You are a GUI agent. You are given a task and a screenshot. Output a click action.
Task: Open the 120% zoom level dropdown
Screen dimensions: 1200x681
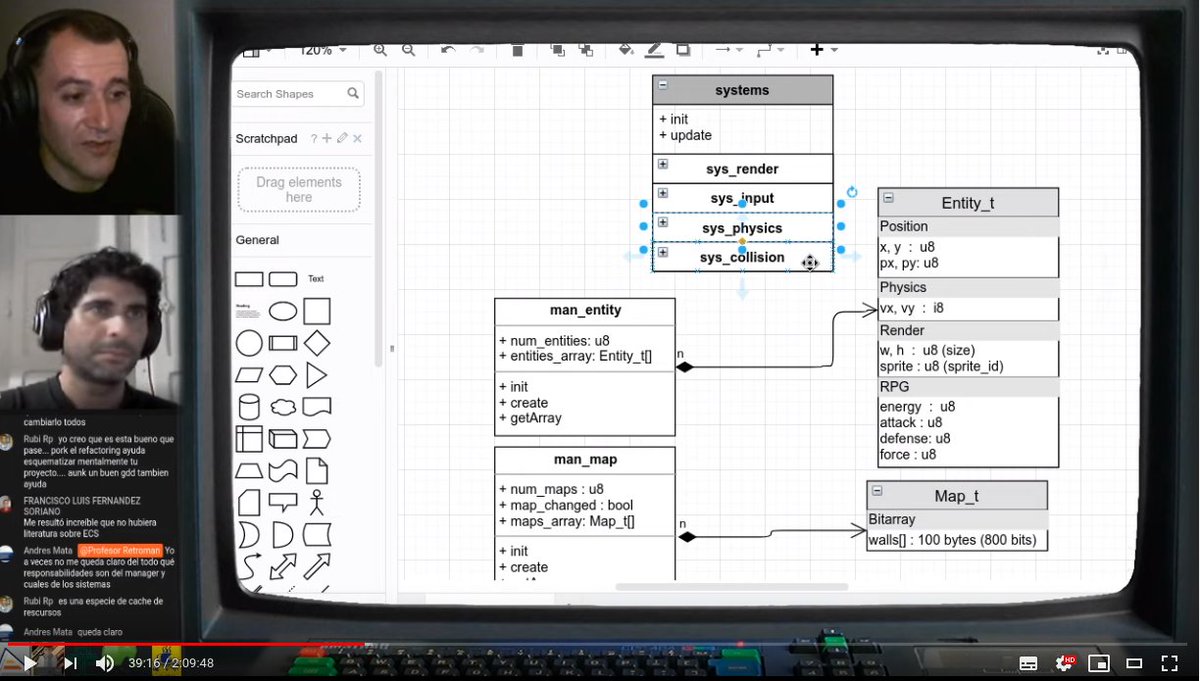(x=324, y=50)
